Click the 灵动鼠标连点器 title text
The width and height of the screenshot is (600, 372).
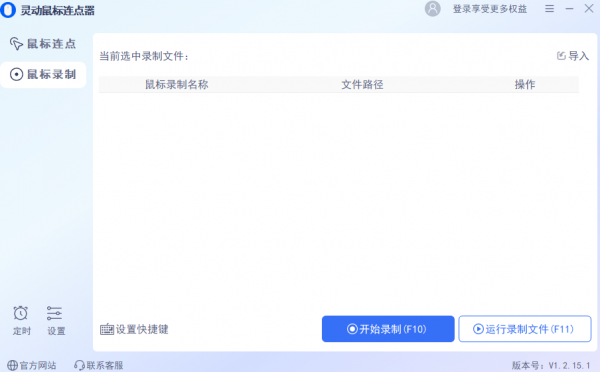(57, 10)
